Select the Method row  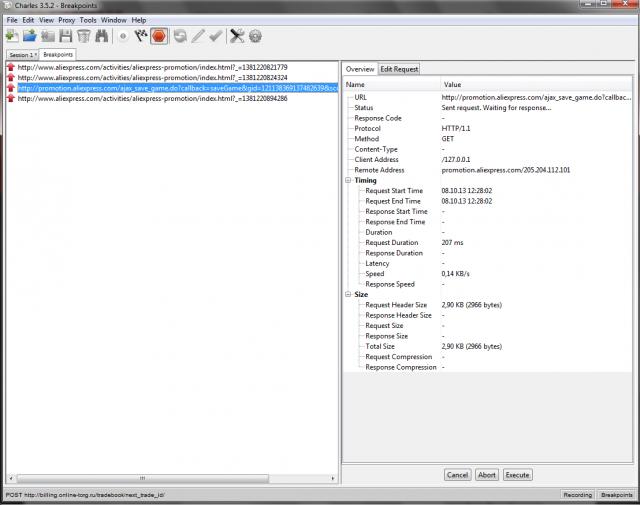pos(488,139)
